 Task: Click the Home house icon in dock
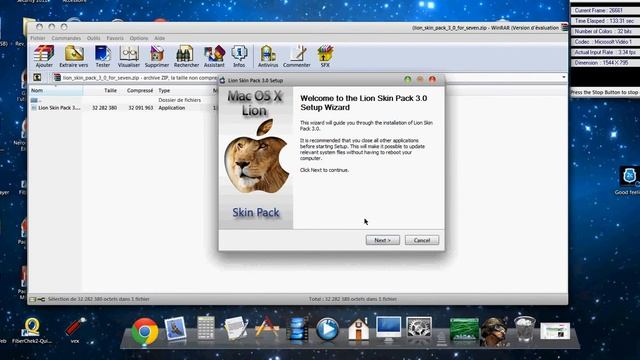[x=358, y=329]
